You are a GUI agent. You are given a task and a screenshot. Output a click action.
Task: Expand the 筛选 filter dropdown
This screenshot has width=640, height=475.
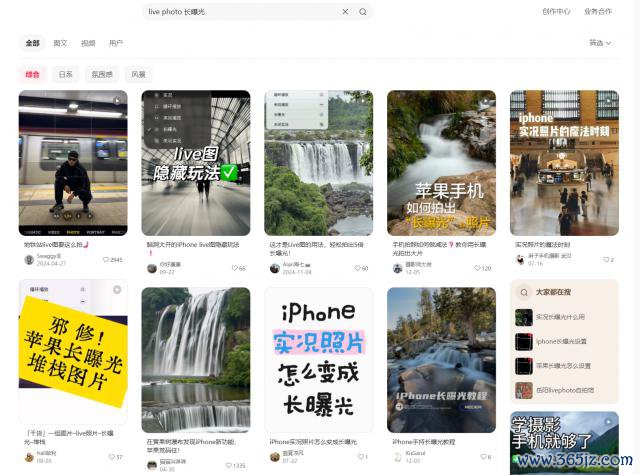pyautogui.click(x=599, y=43)
